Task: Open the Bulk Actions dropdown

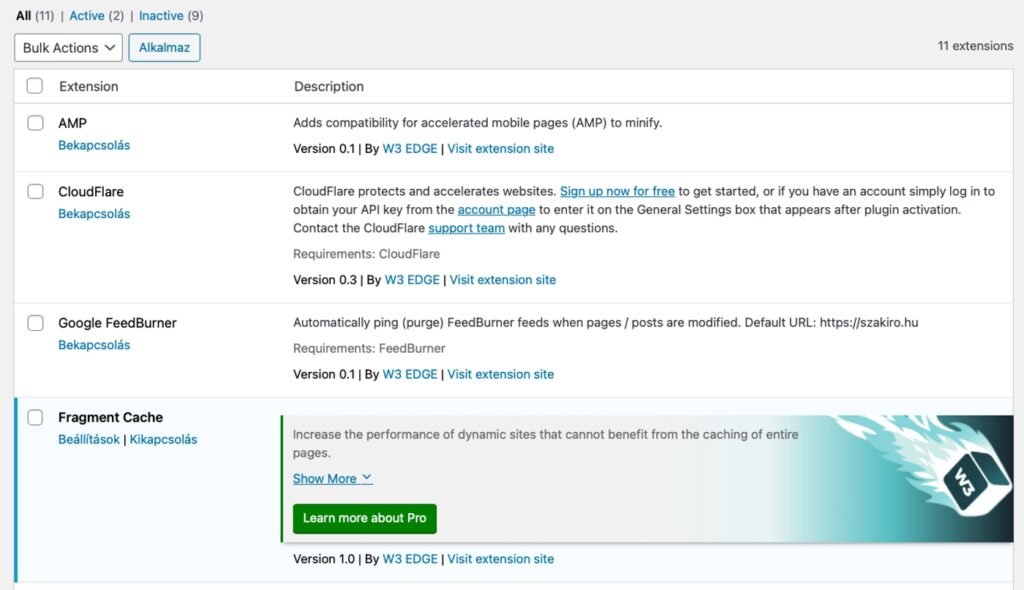Action: pyautogui.click(x=68, y=48)
